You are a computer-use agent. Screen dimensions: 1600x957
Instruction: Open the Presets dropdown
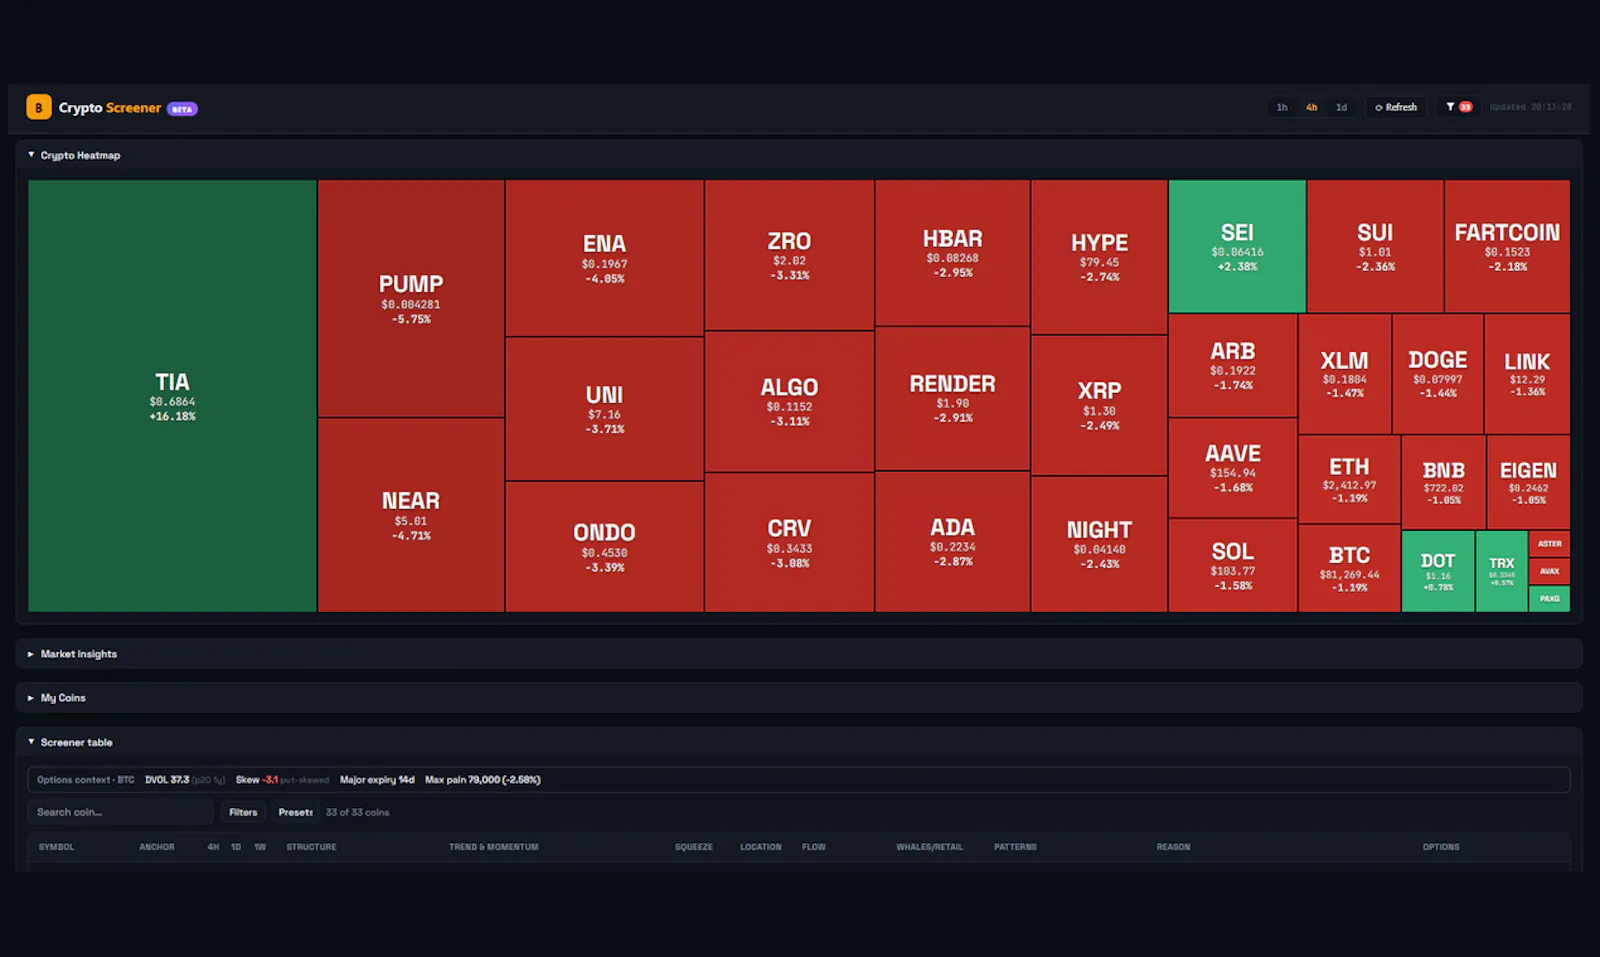click(x=295, y=812)
